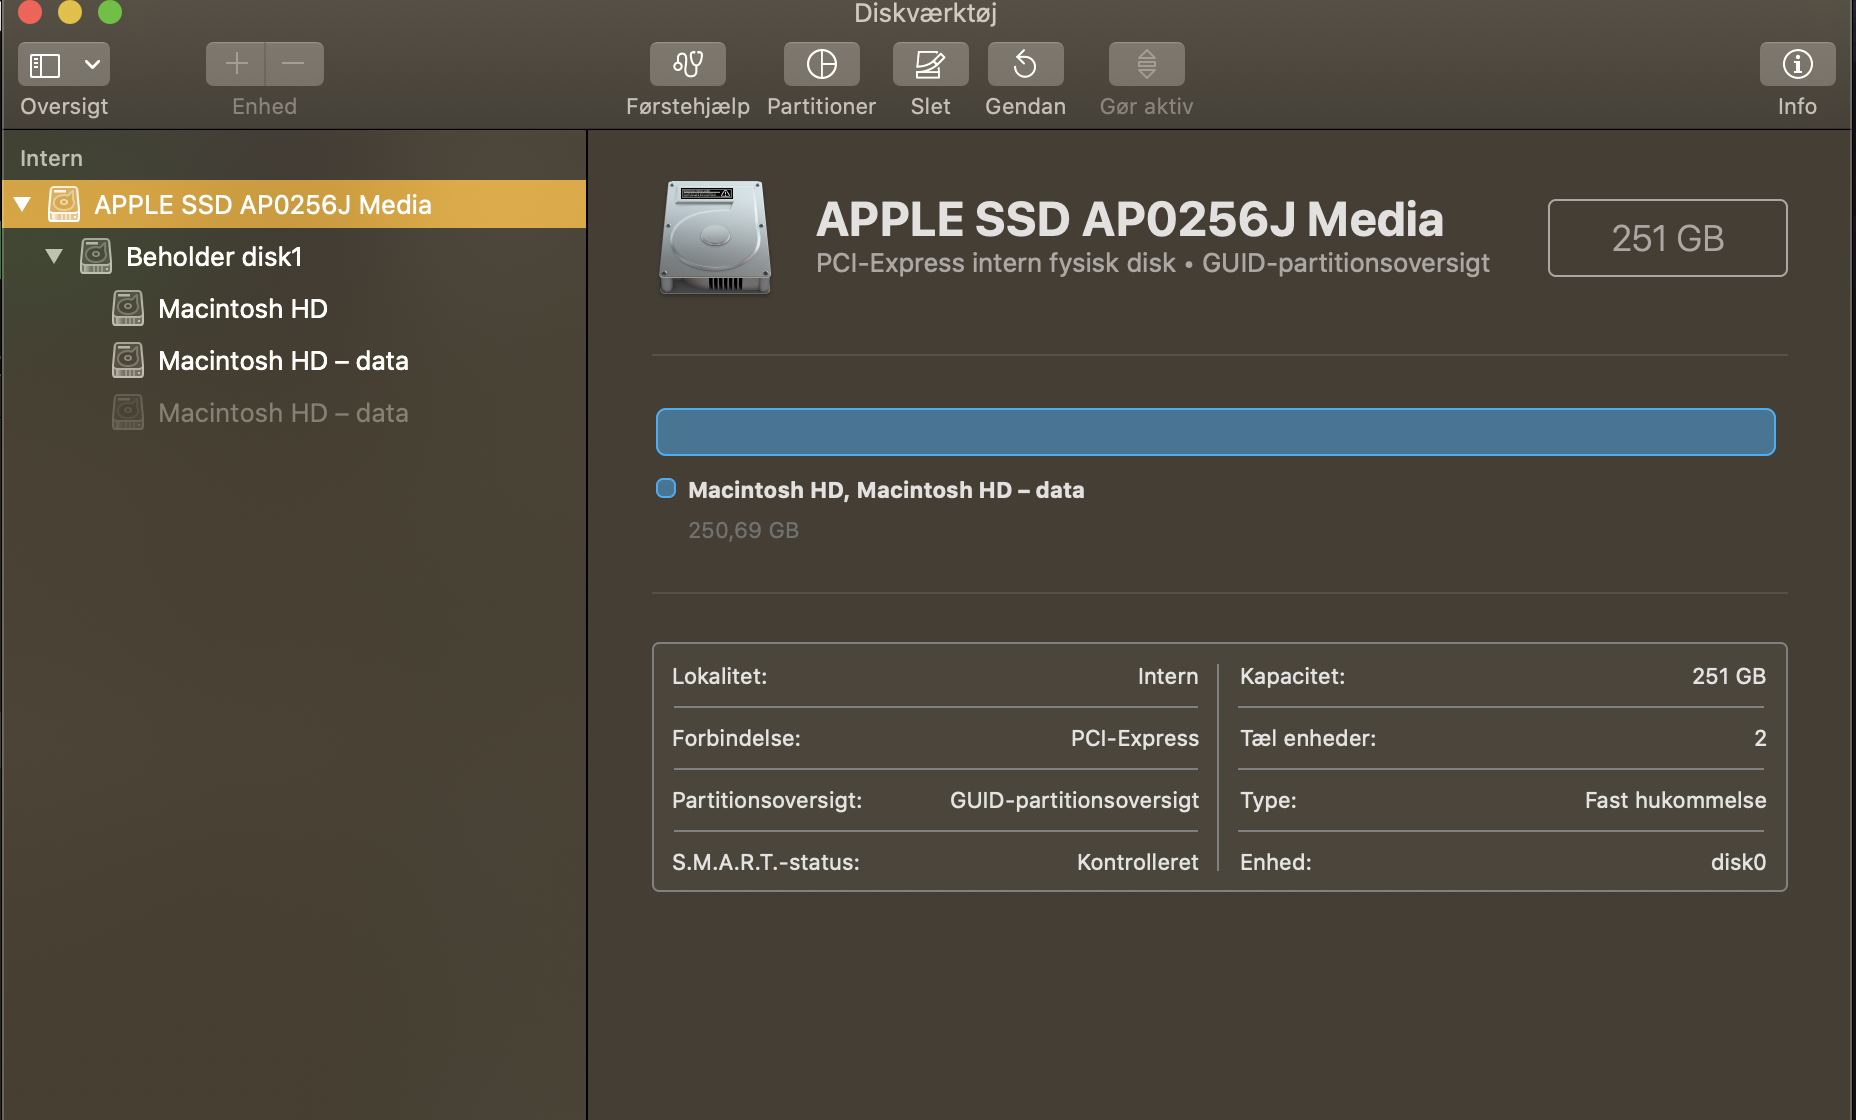Click the blue storage usage bar

pyautogui.click(x=1216, y=432)
